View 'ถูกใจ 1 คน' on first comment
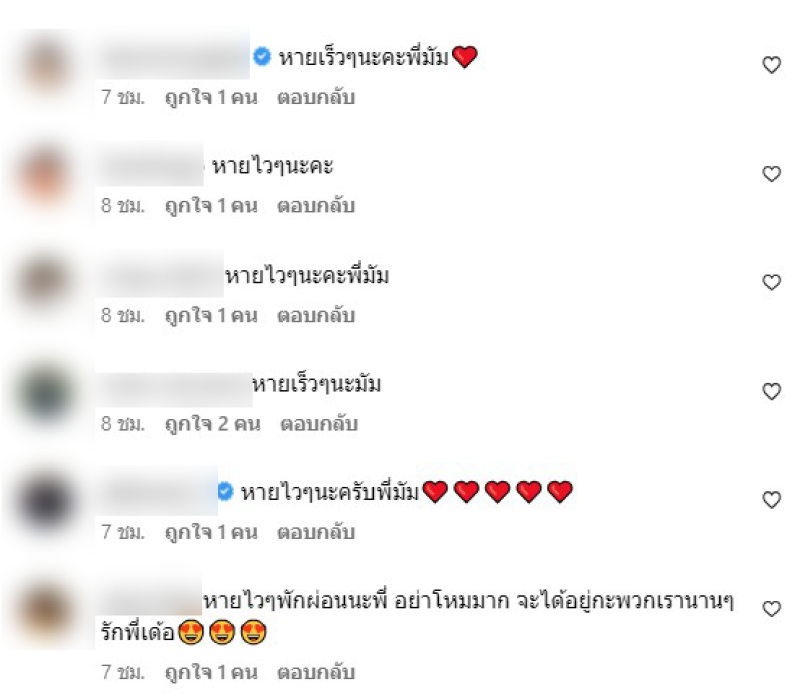Viewport: 800px width, 695px height. [211, 97]
